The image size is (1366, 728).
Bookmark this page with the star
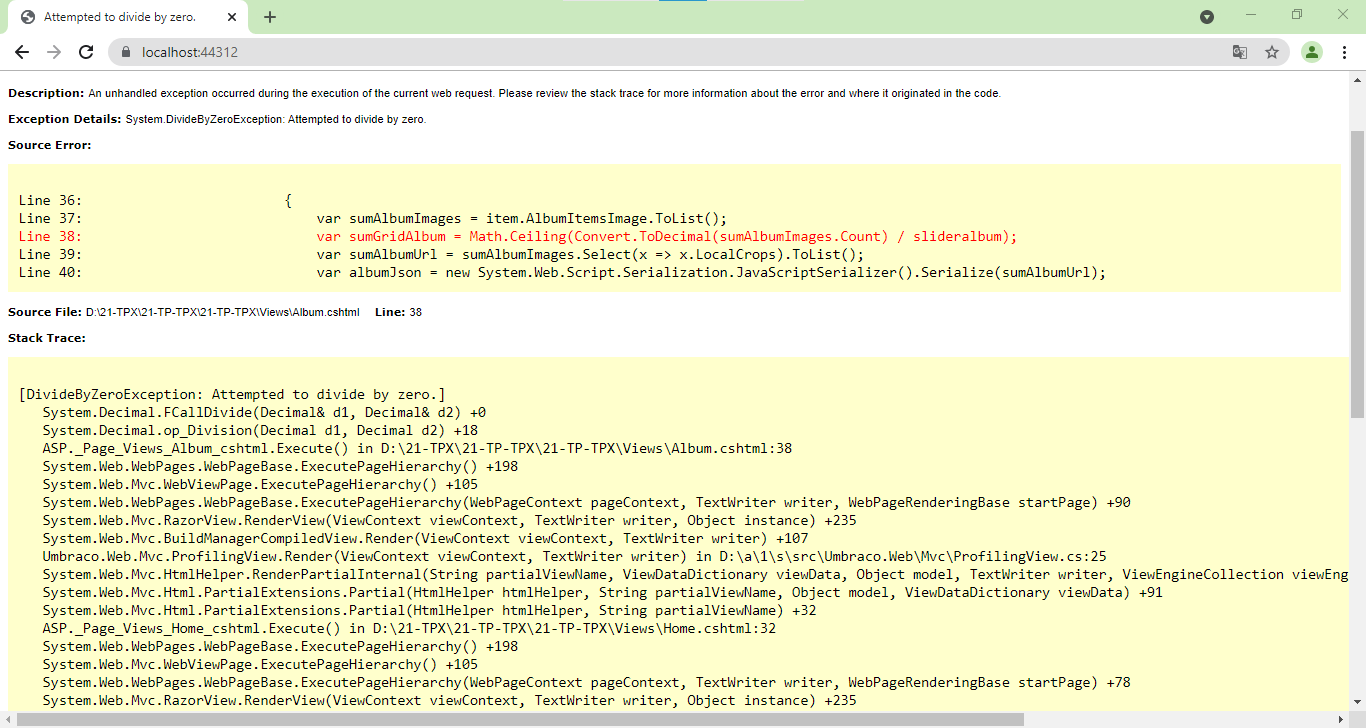1272,52
